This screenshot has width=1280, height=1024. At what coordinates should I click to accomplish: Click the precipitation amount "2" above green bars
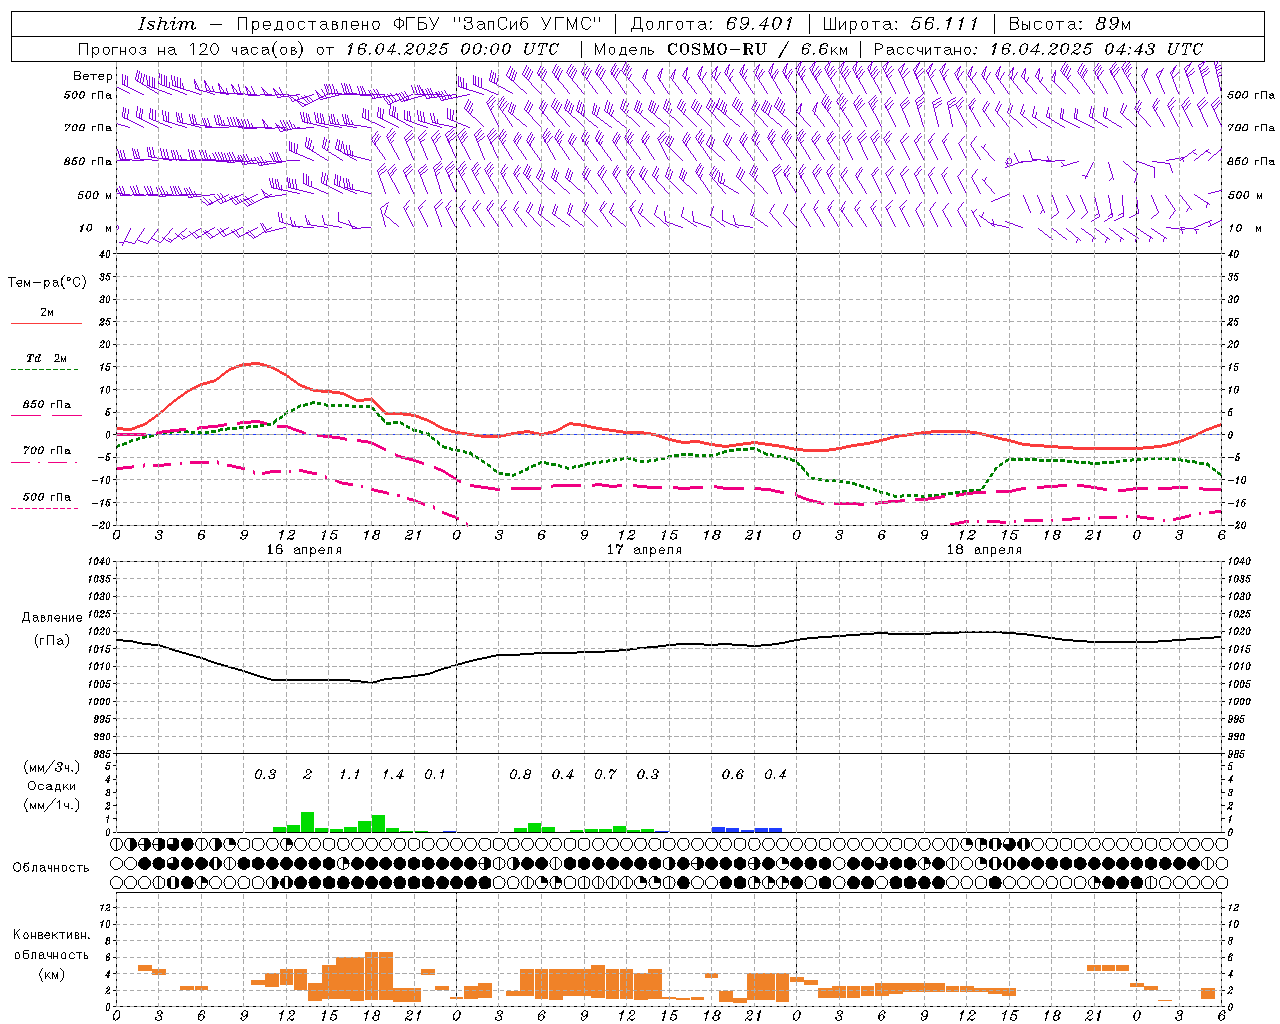click(308, 775)
